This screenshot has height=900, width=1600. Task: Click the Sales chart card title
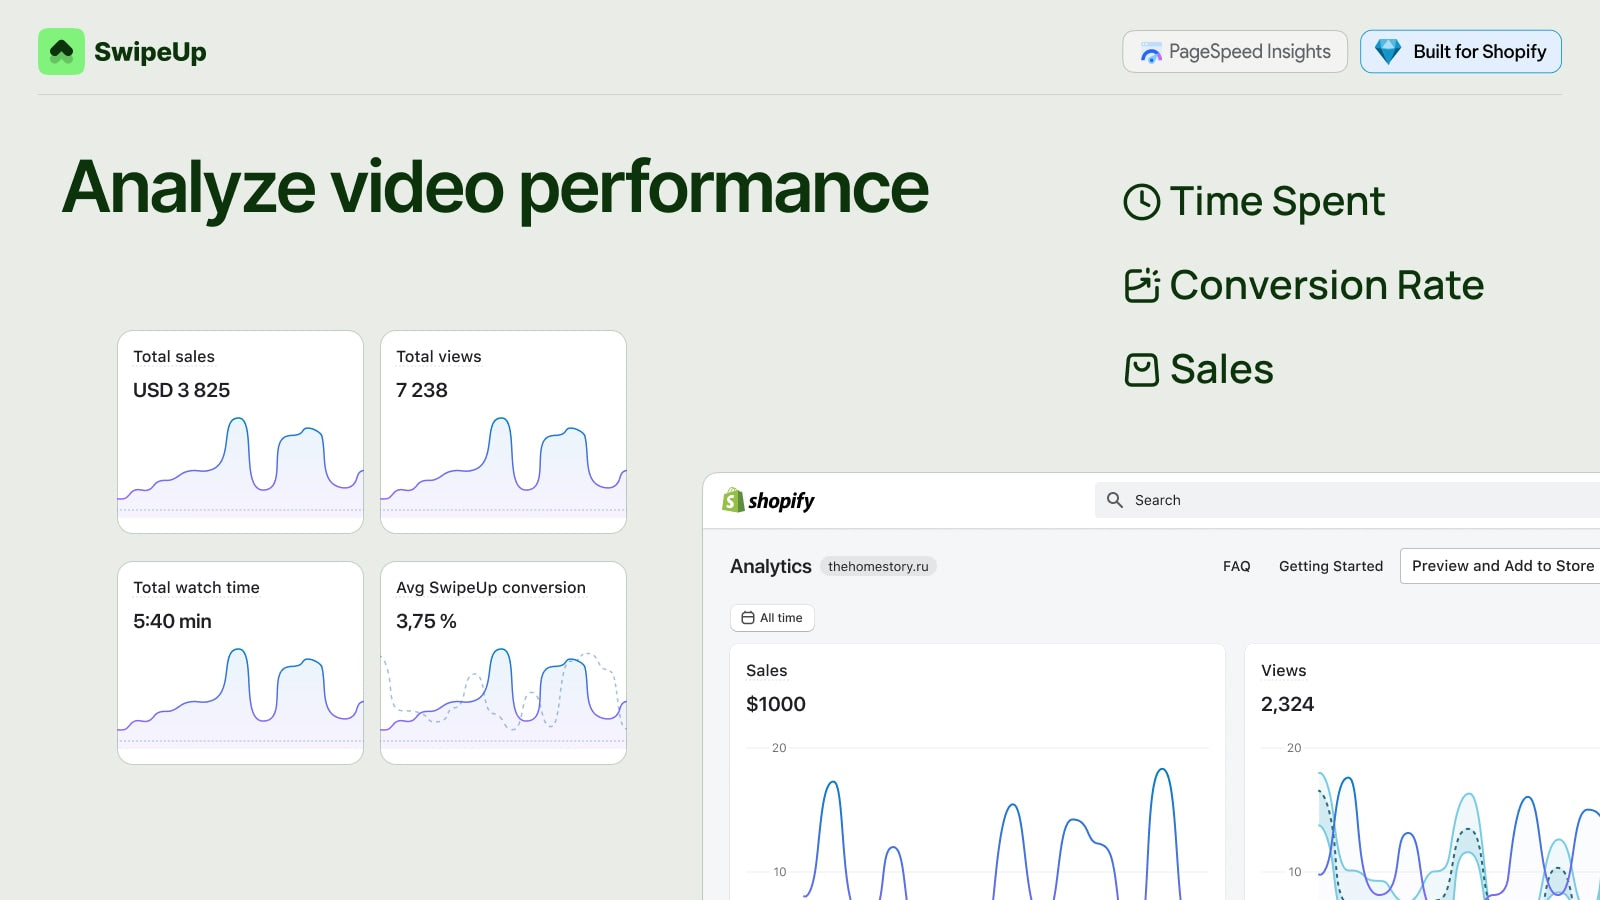(x=766, y=670)
